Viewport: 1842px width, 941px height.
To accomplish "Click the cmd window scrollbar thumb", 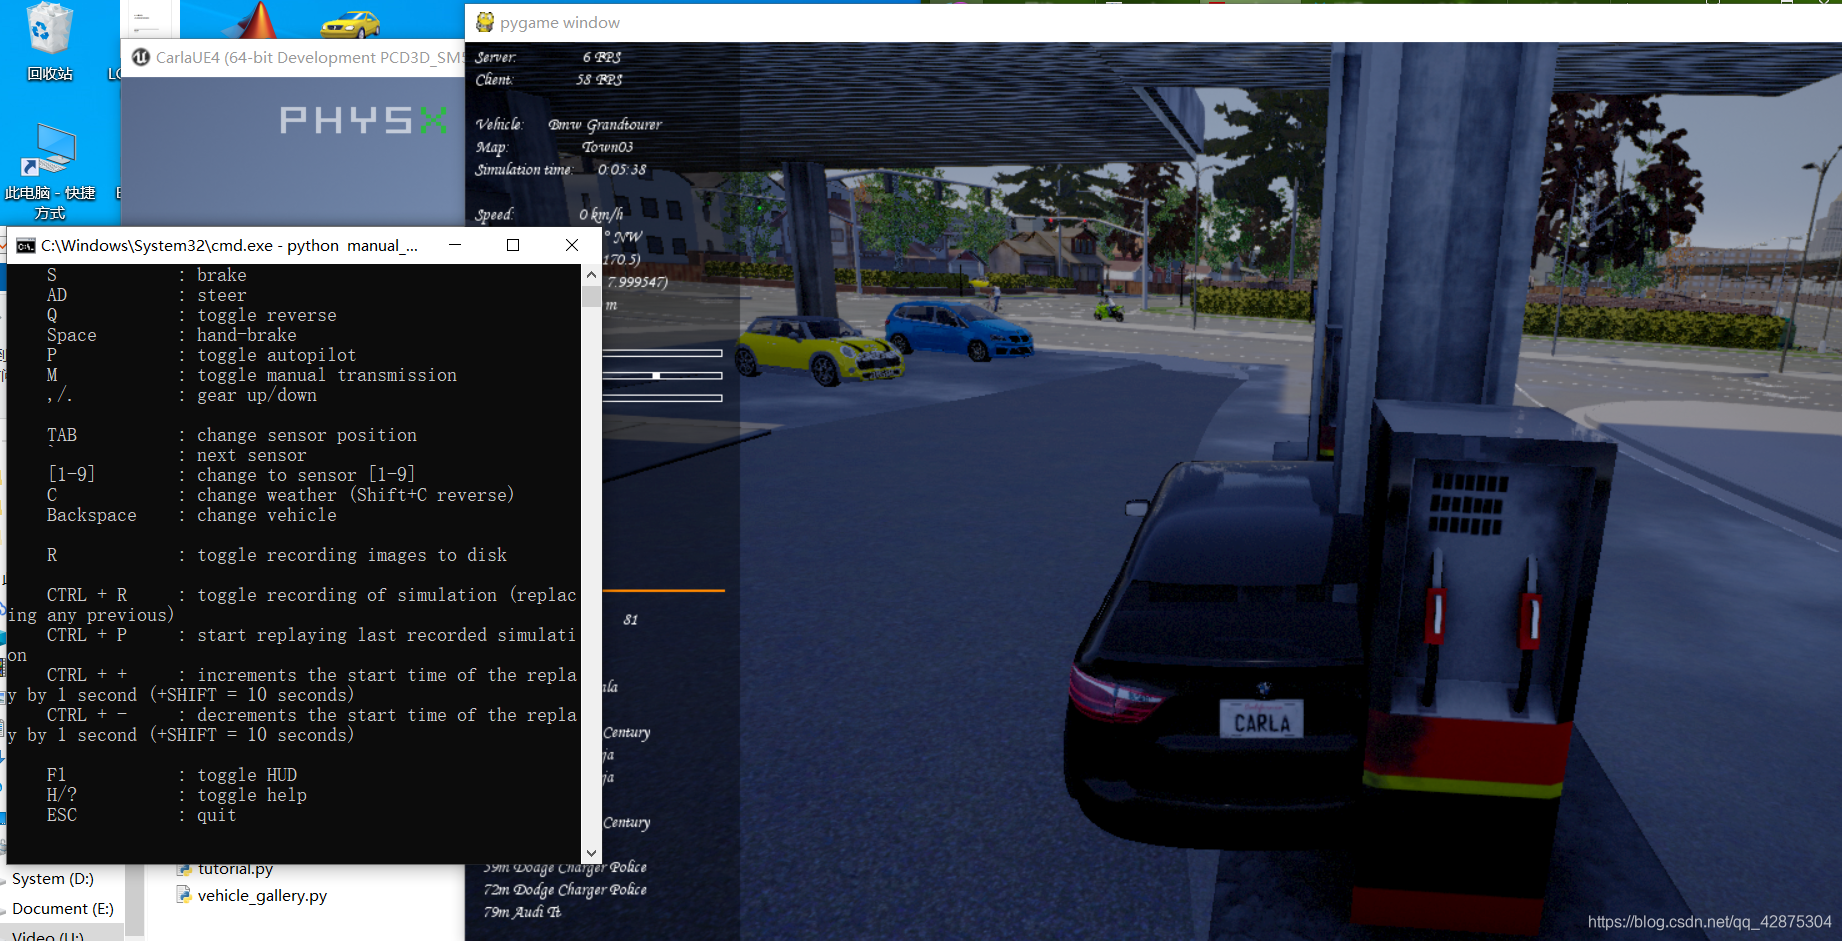I will 591,296.
